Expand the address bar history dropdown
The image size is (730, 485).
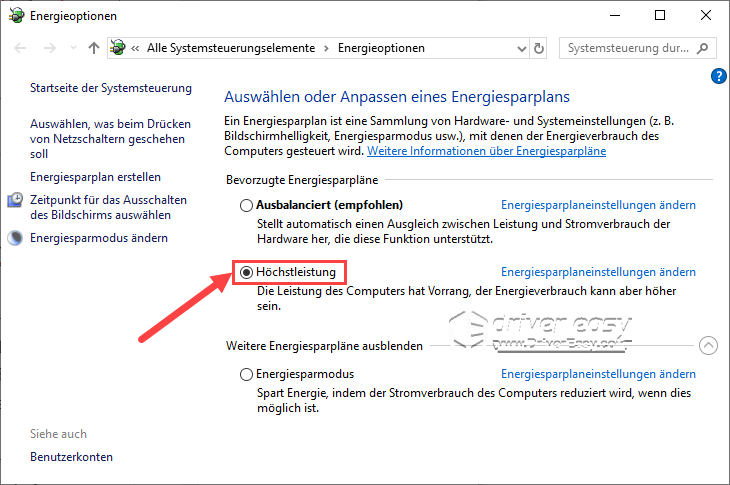pos(521,48)
